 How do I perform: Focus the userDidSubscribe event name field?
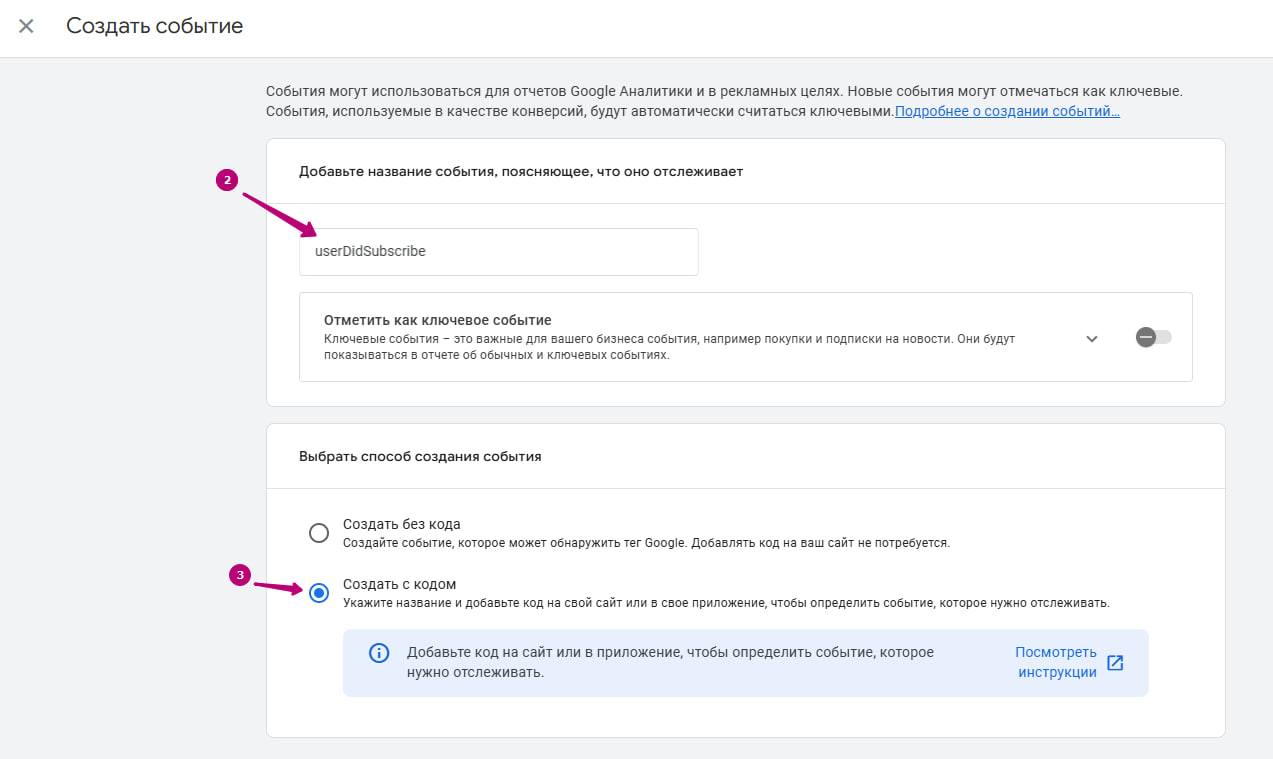pos(498,252)
